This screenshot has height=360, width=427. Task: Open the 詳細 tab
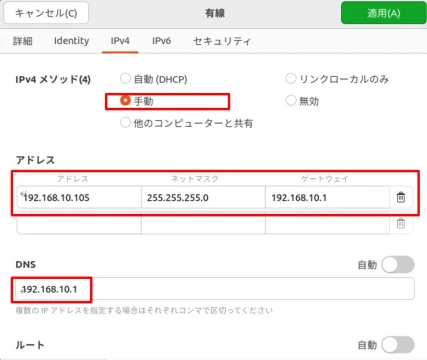[23, 41]
